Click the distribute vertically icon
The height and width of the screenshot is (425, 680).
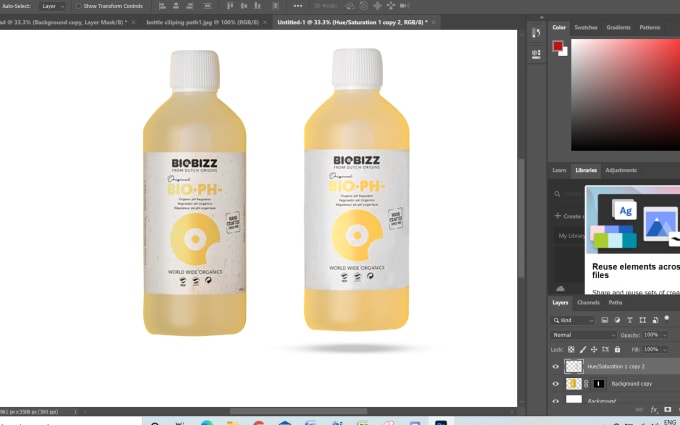(208, 6)
